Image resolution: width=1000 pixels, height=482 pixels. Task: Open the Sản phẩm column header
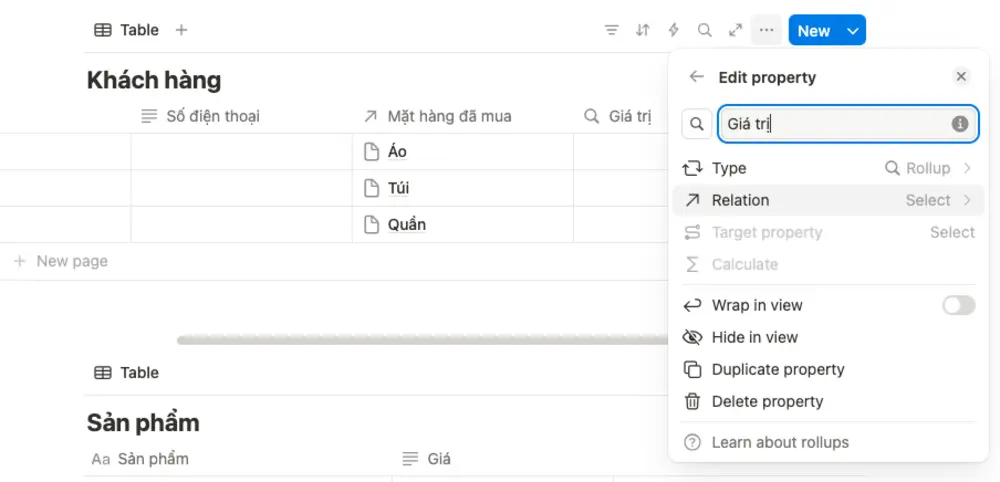click(238, 459)
